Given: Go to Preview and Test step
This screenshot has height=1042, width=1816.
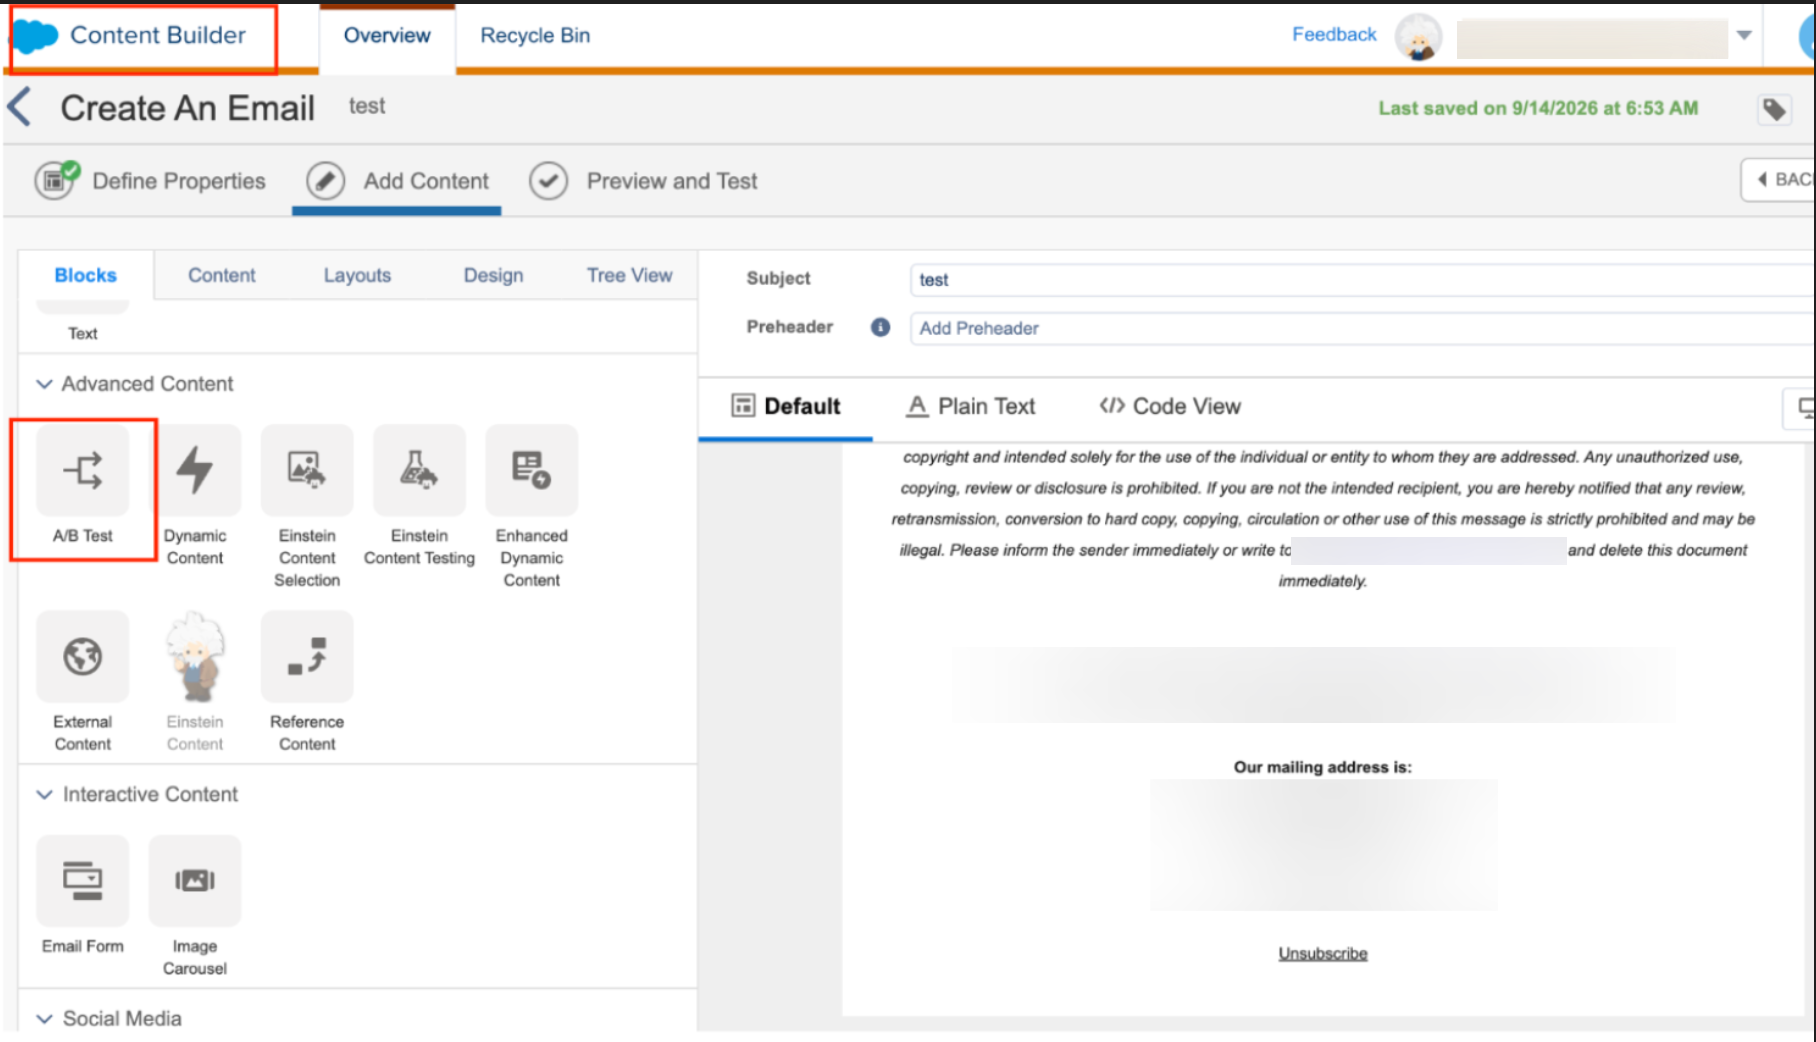Looking at the screenshot, I should pyautogui.click(x=643, y=181).
